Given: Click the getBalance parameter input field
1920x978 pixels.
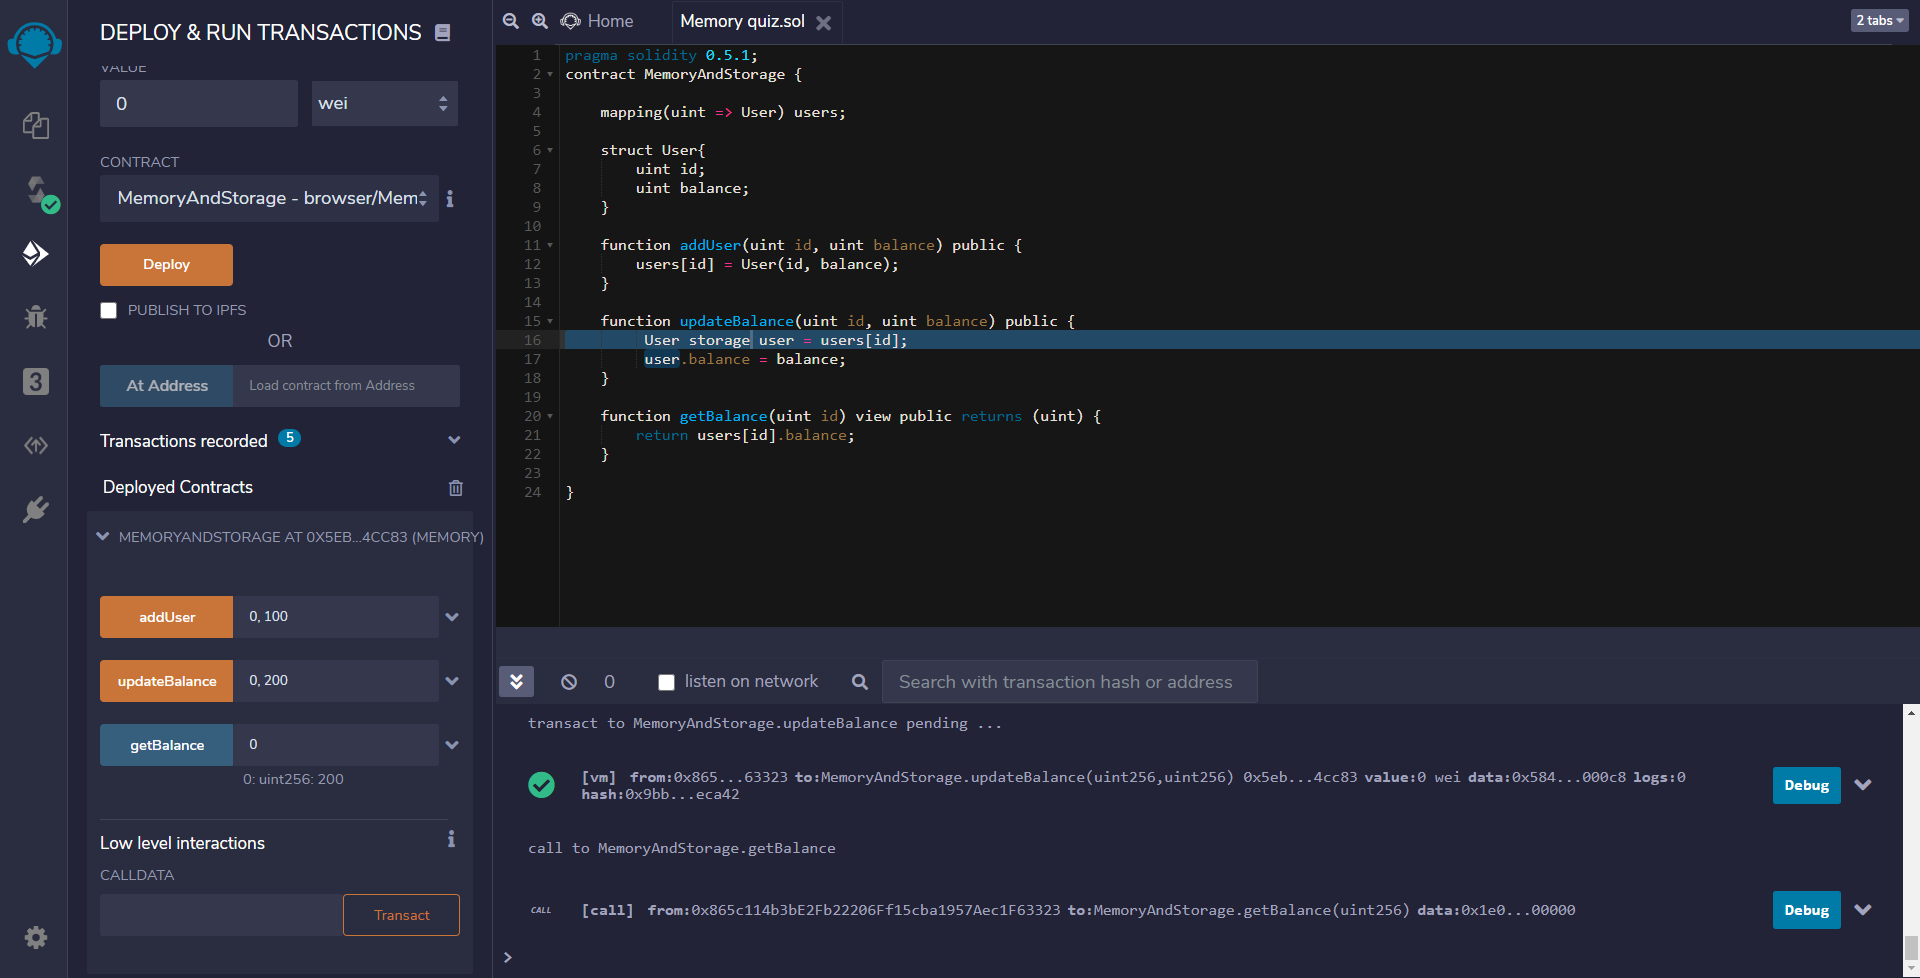Looking at the screenshot, I should (336, 745).
